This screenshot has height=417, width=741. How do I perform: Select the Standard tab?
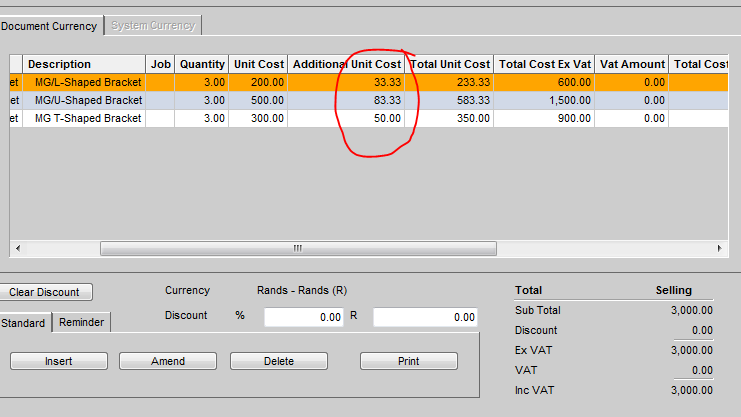(23, 323)
